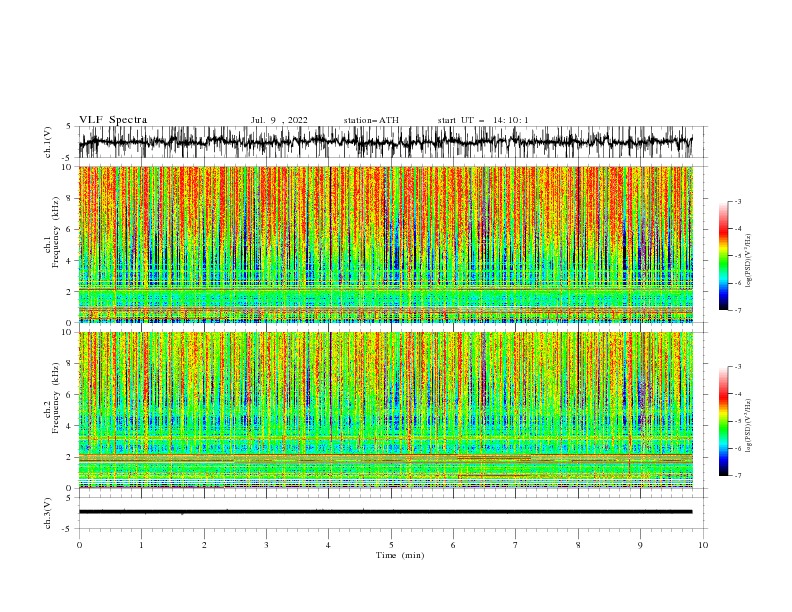The image size is (792, 612).
Task: Click the "ch.1(V)" waveform axis label
Action: pyautogui.click(x=48, y=142)
